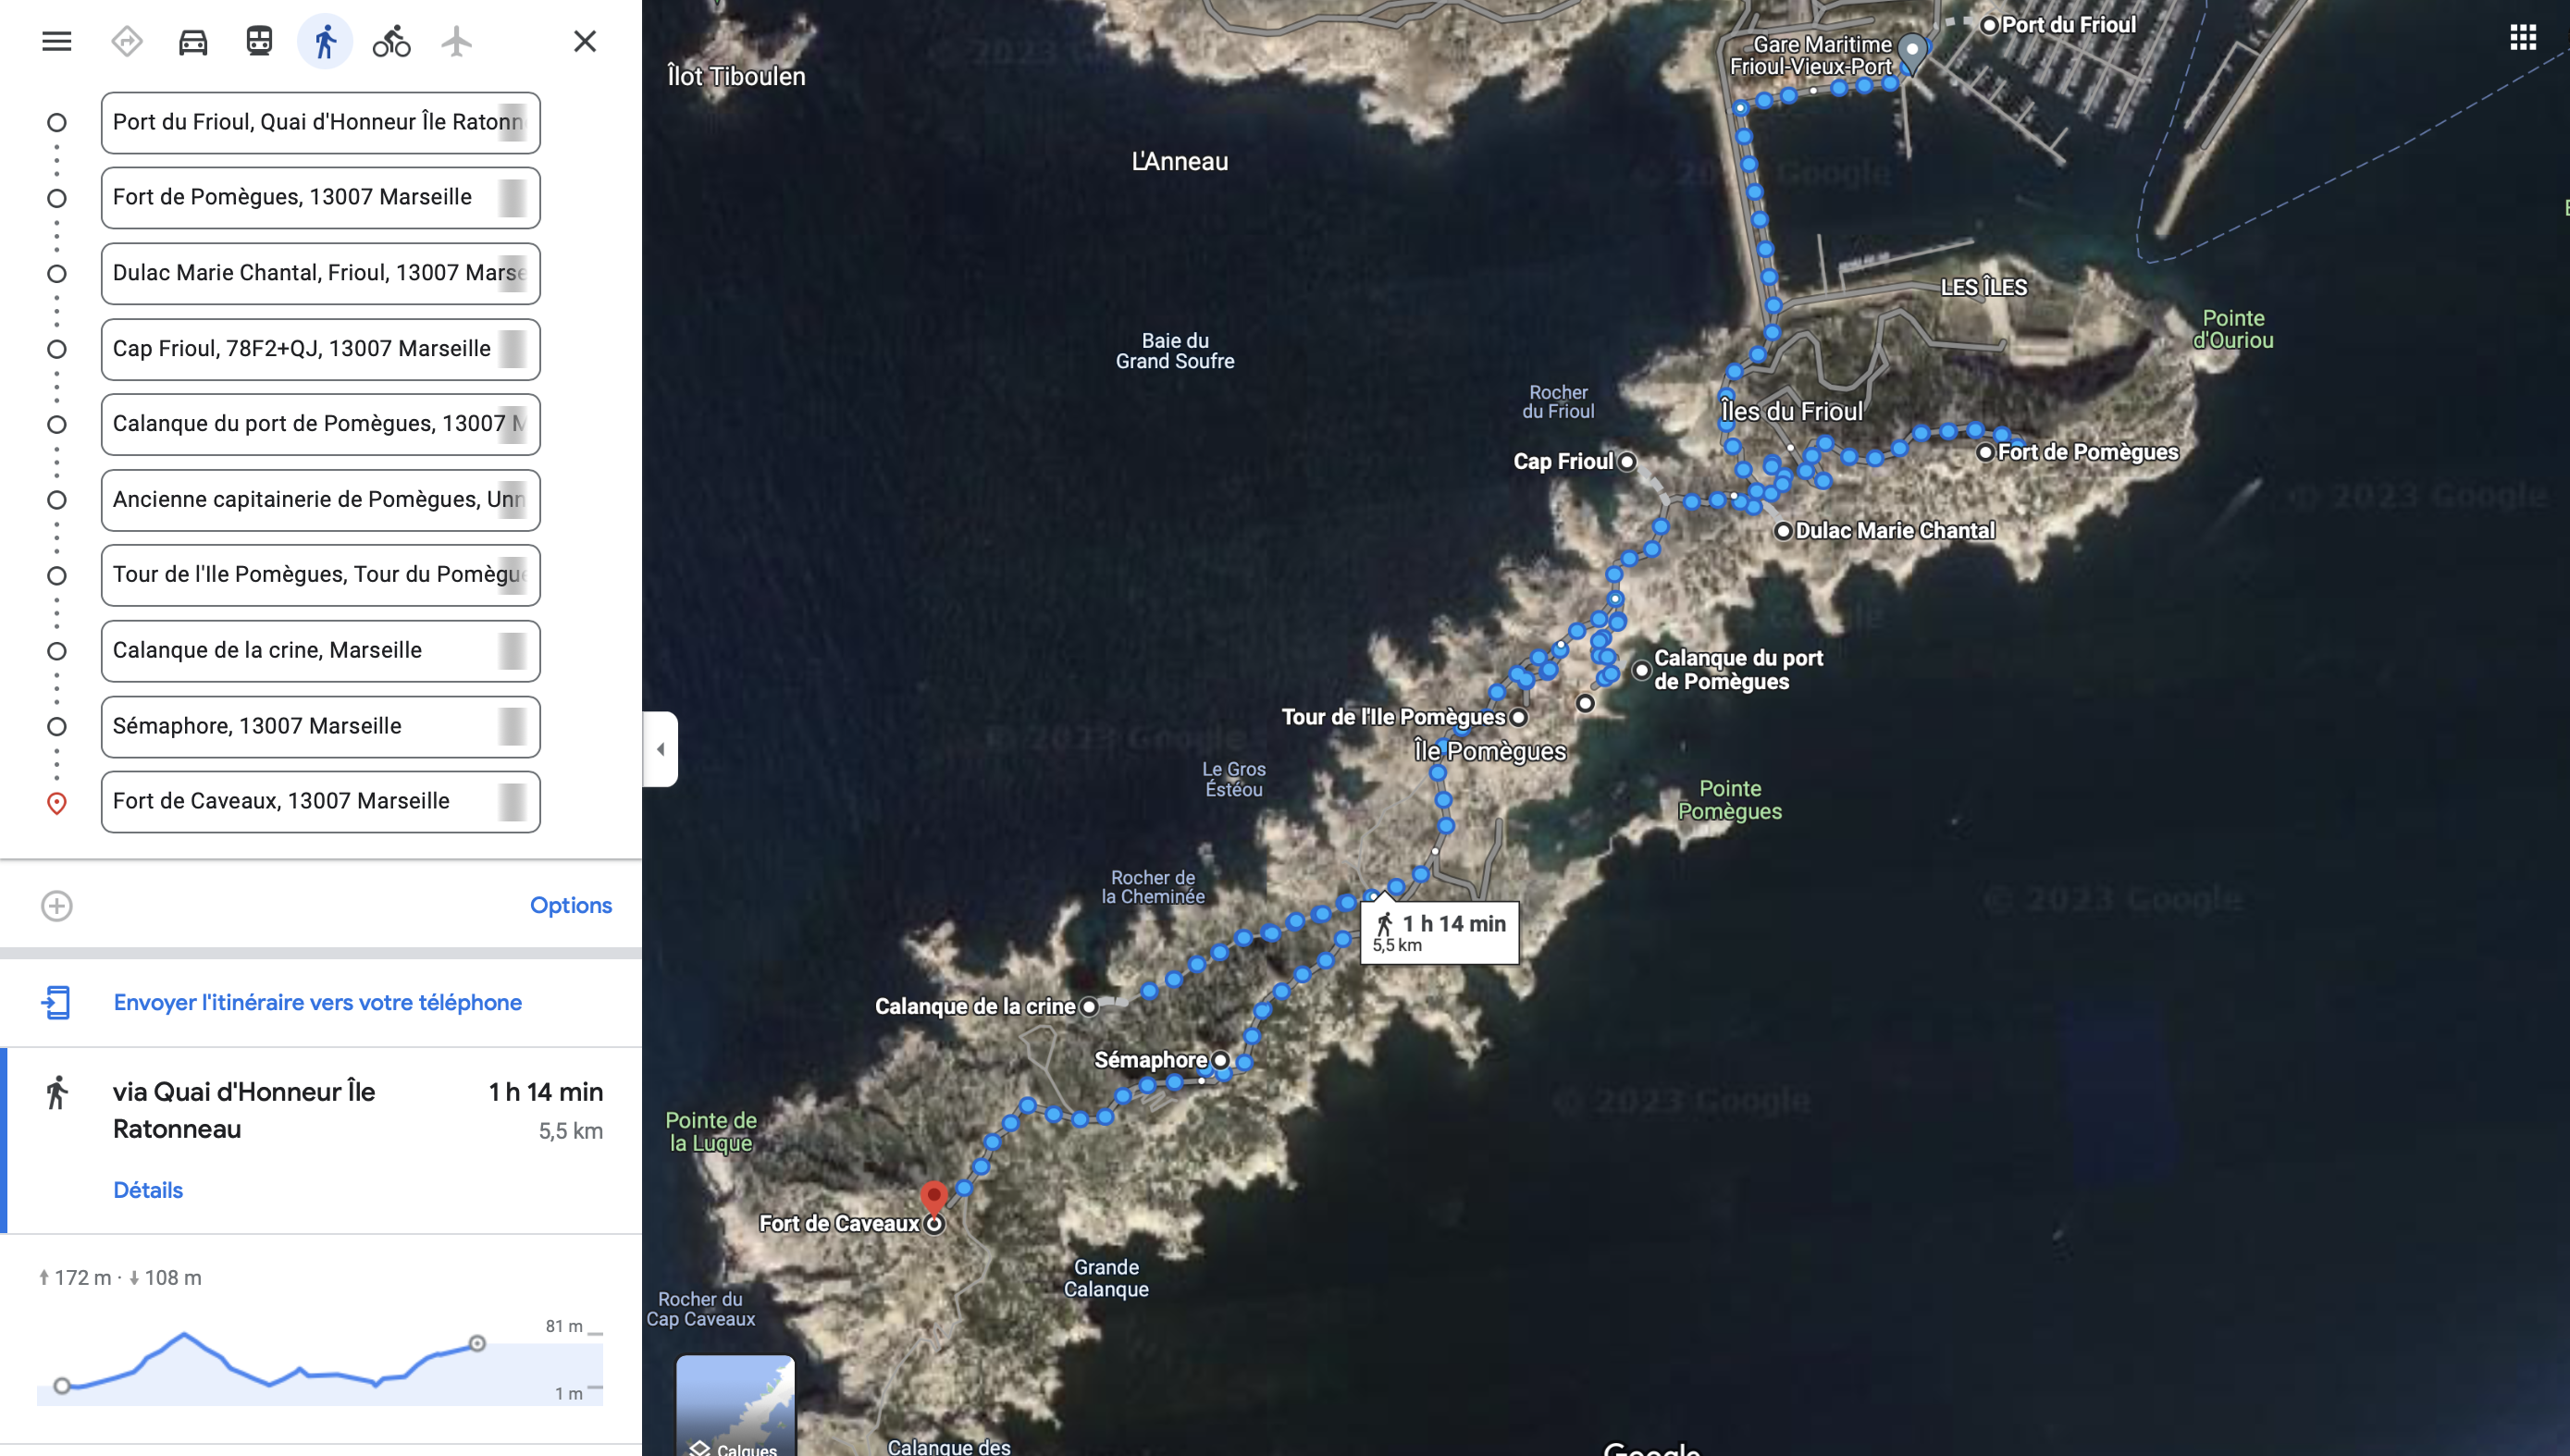This screenshot has width=2570, height=1456.
Task: Select the driving travel mode icon
Action: [x=193, y=42]
